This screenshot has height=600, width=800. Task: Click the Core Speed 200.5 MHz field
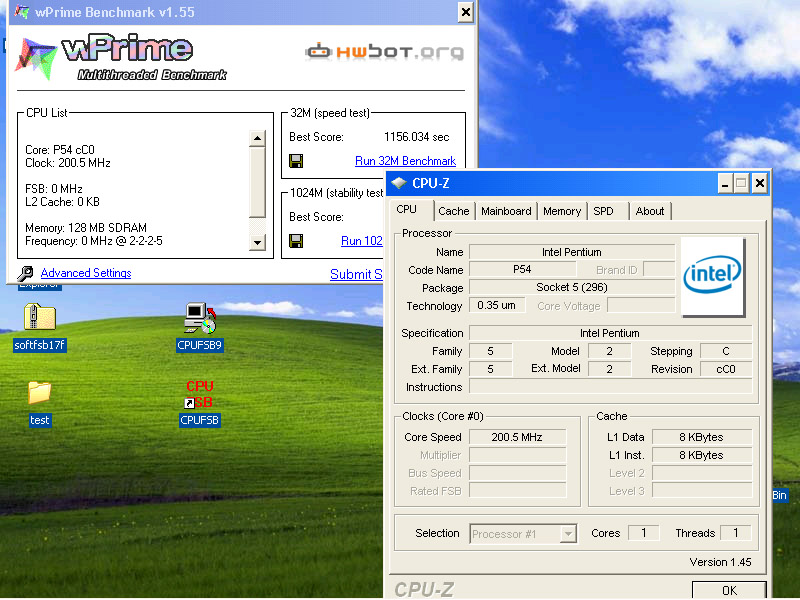pos(517,437)
